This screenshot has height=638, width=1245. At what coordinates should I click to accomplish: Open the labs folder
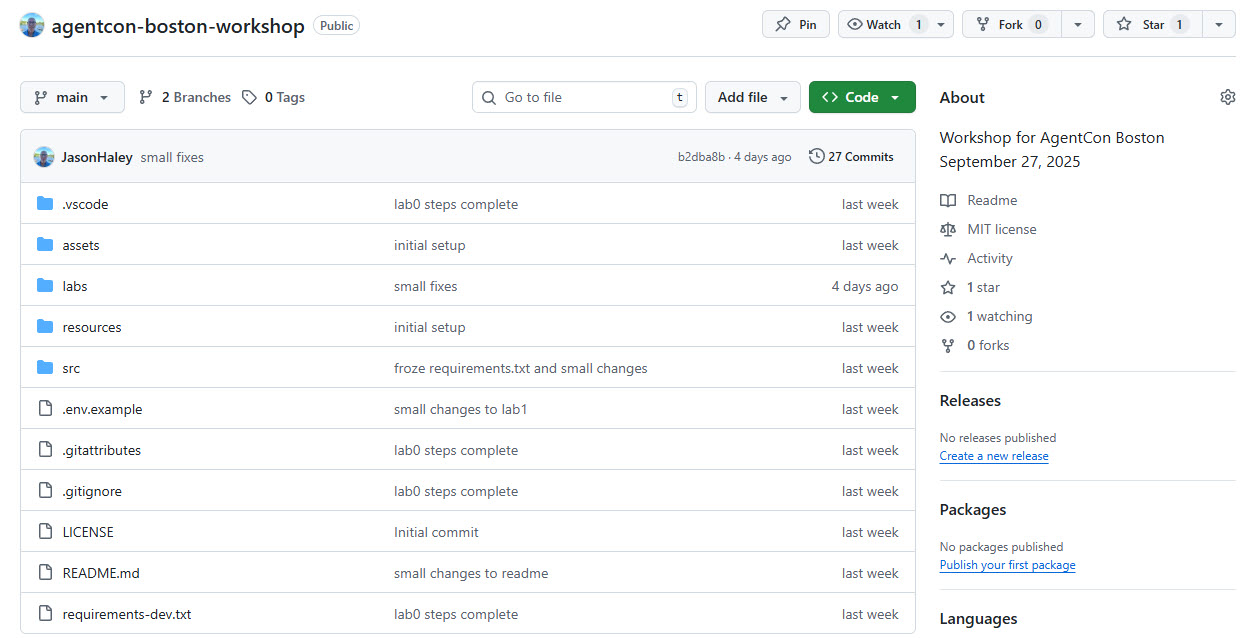[75, 285]
